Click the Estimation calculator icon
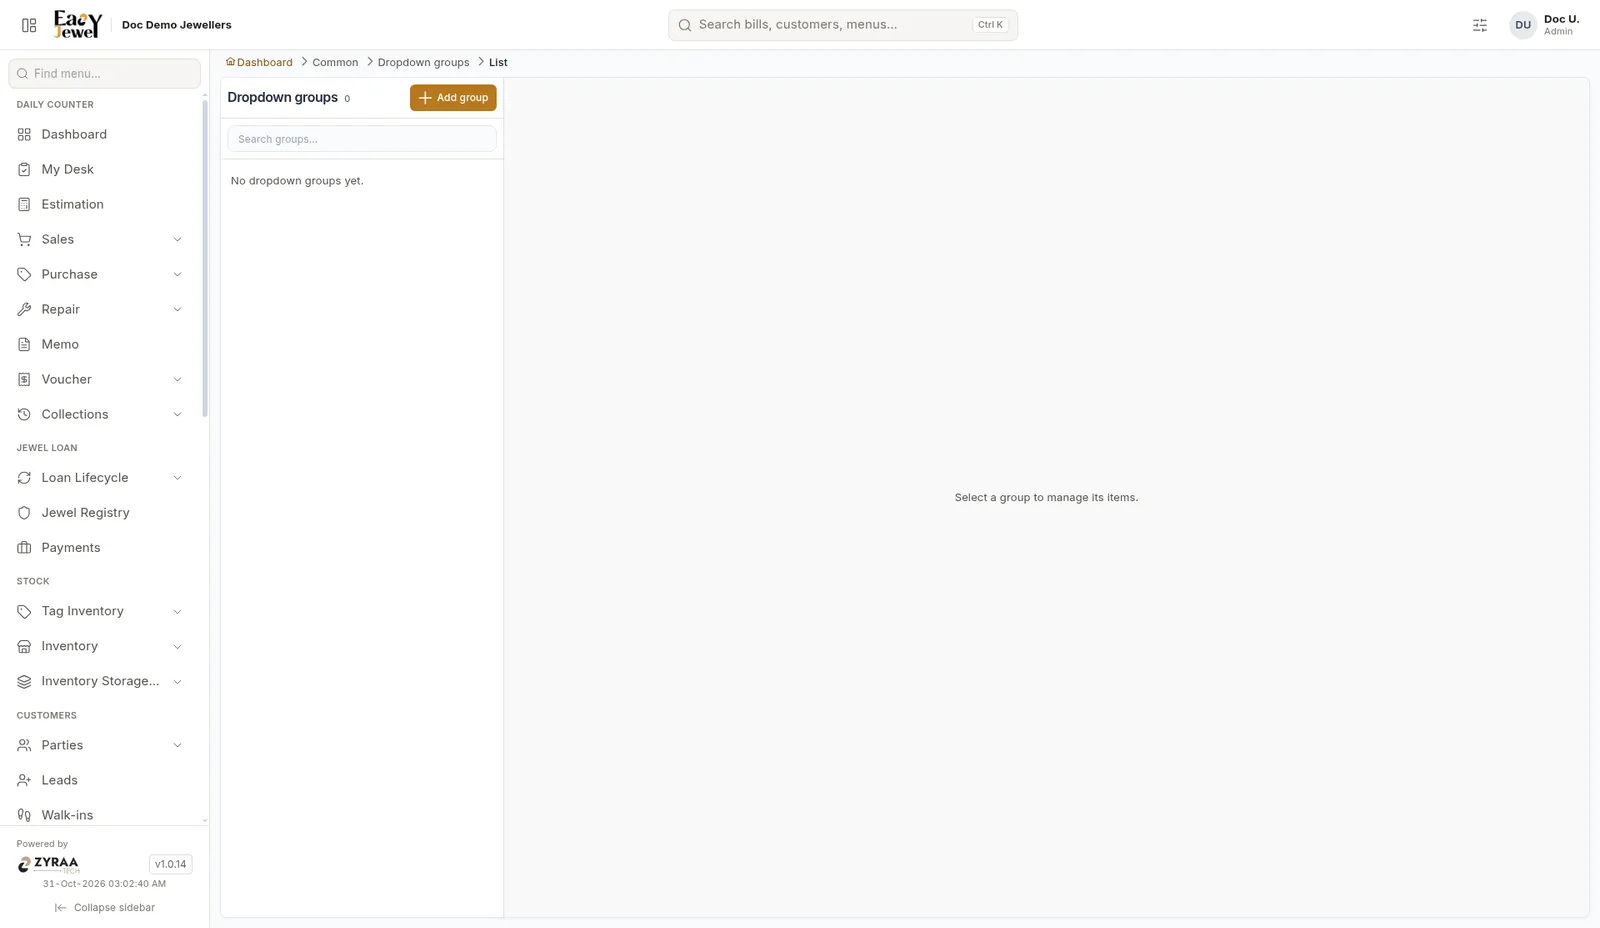This screenshot has height=928, width=1600. pyautogui.click(x=24, y=204)
